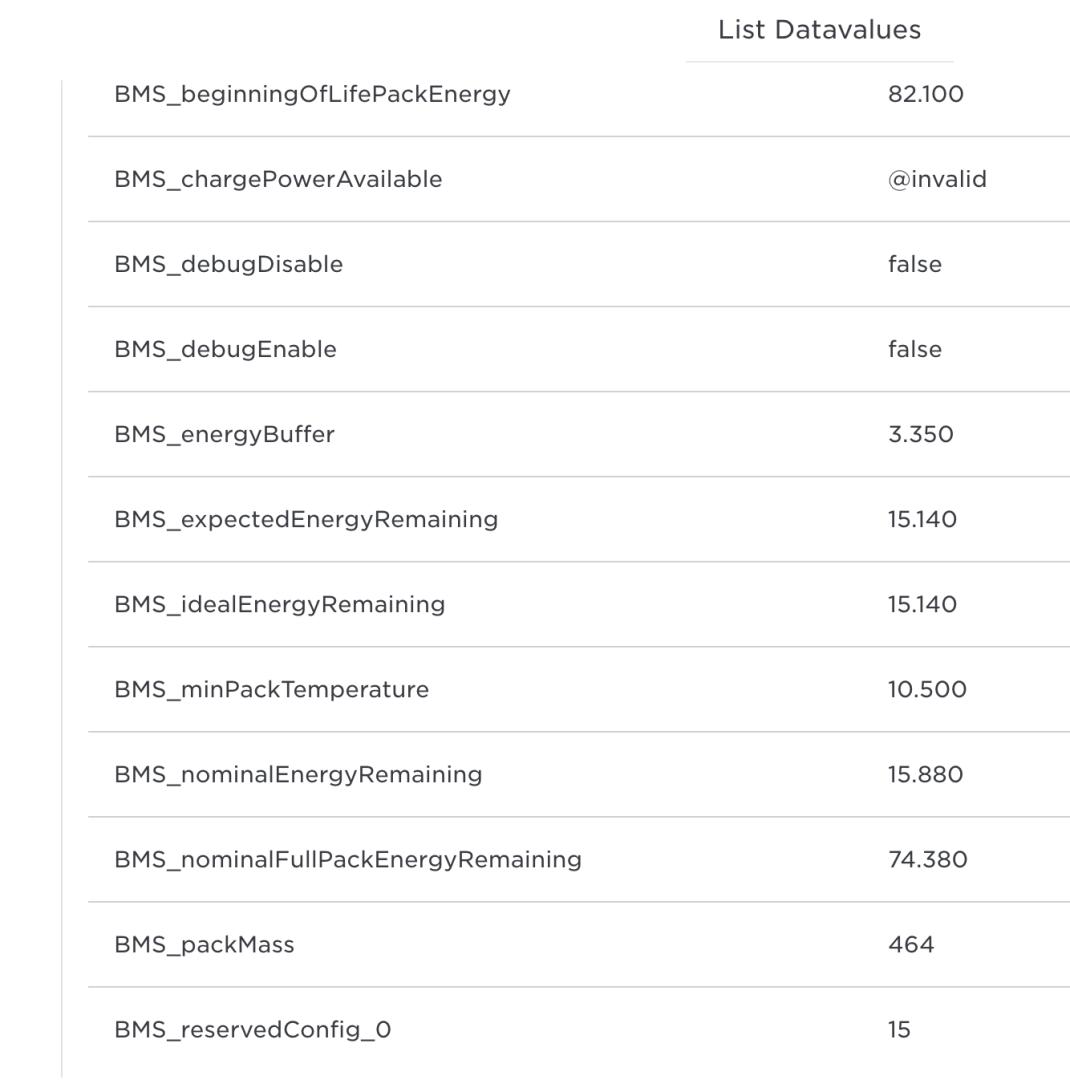Click the 3.350 energy buffer value

coord(920,434)
